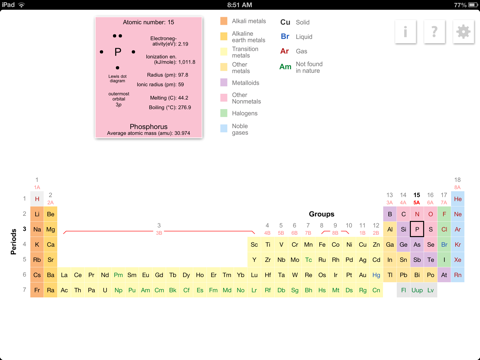The width and height of the screenshot is (480, 360).
Task: Click the Gas state legend entry
Action: pyautogui.click(x=294, y=51)
